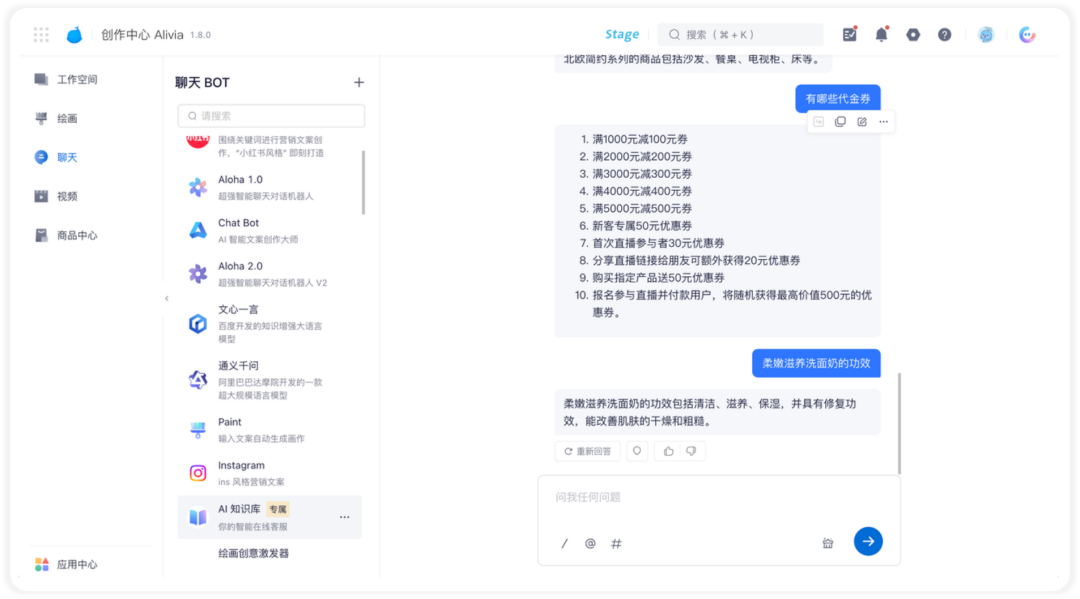The image size is (1080, 599).
Task: Collapse the 聊天 BOT panel with chevron
Action: 167,299
